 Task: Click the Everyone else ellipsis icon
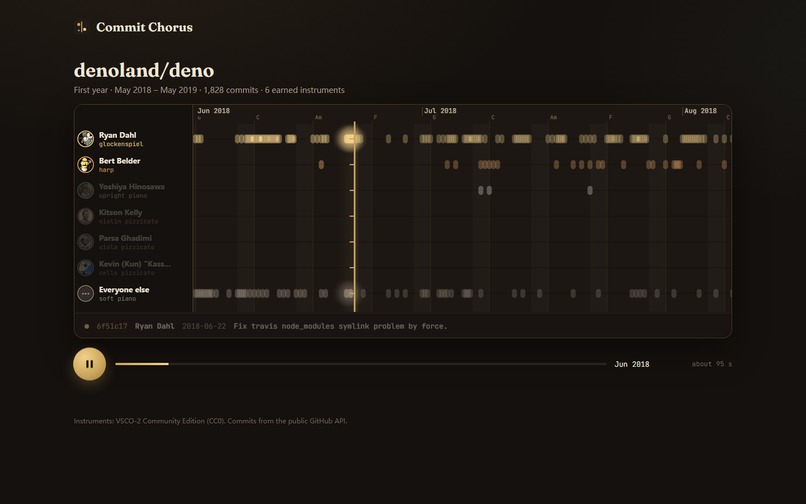click(x=85, y=293)
